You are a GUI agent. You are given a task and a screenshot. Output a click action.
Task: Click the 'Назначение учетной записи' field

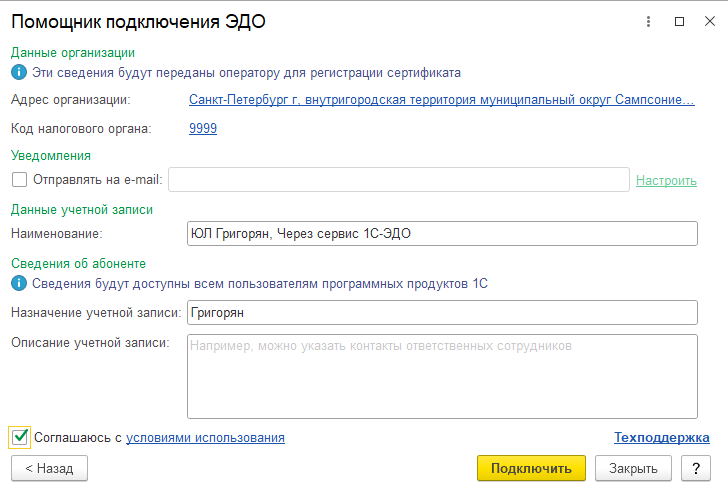coord(441,313)
